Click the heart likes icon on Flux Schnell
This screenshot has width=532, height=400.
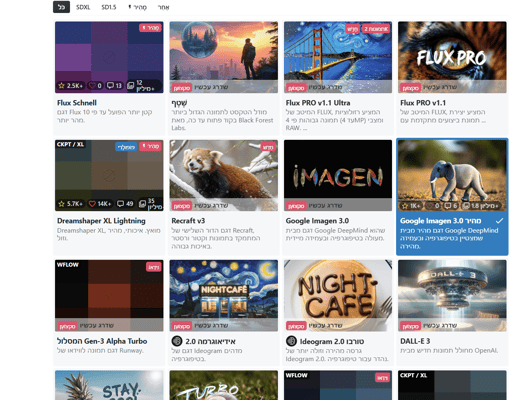[x=92, y=85]
